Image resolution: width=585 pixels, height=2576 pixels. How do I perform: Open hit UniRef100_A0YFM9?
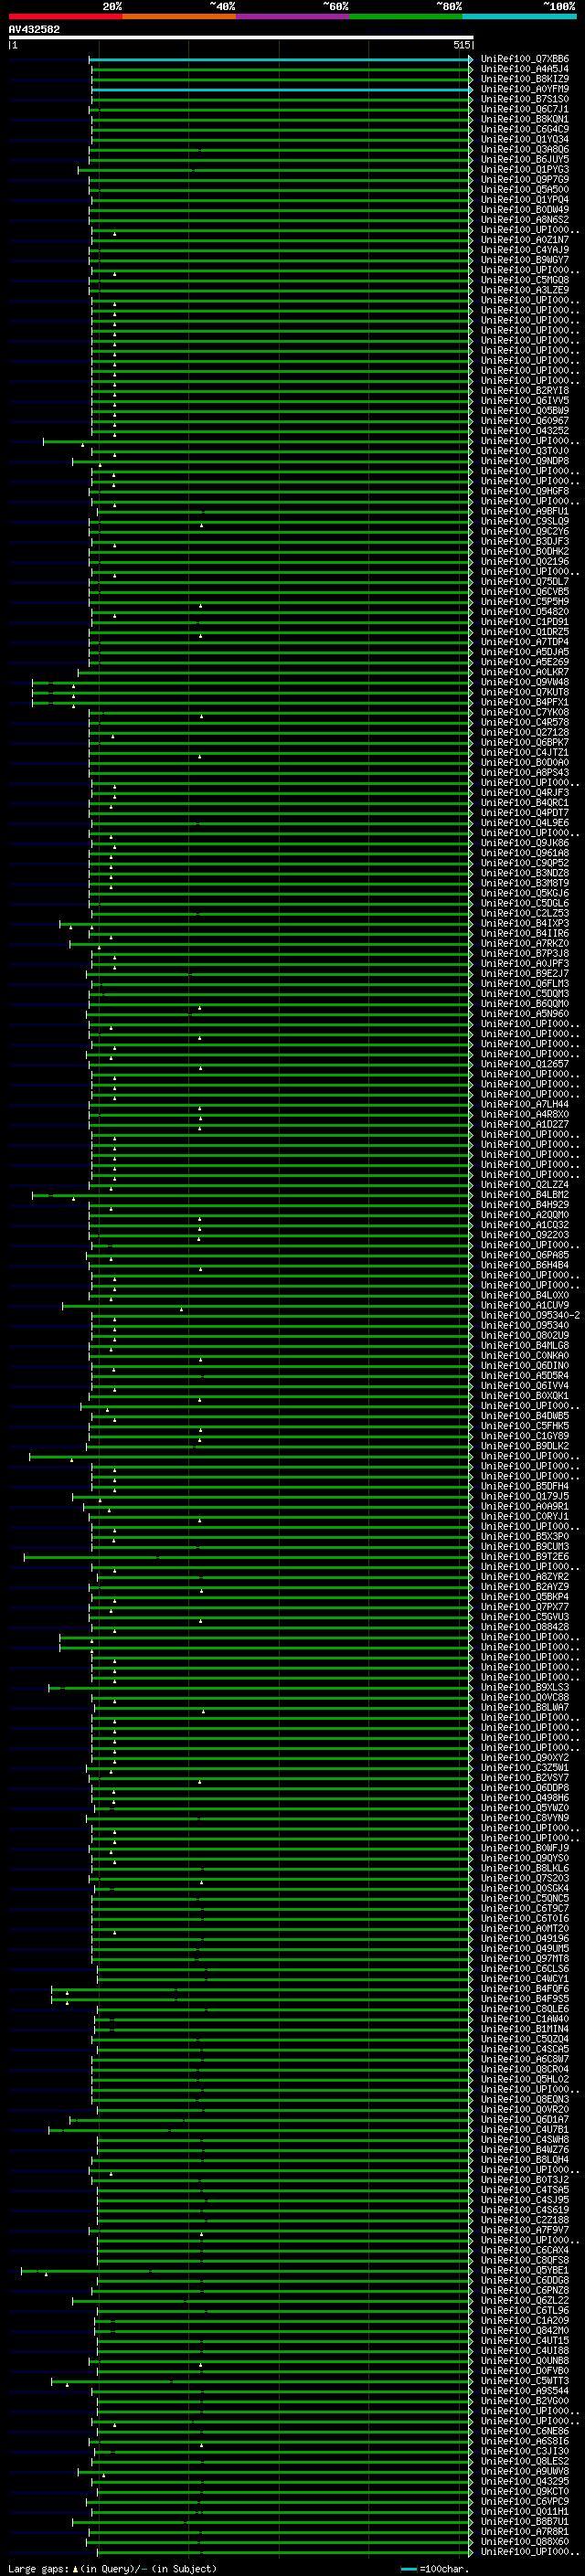[x=525, y=89]
